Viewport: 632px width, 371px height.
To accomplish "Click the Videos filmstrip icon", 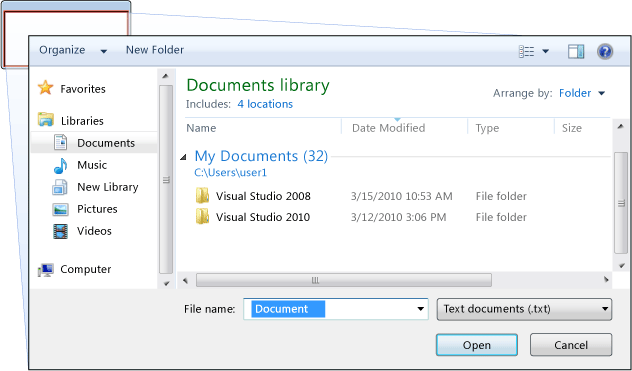I will click(x=60, y=231).
